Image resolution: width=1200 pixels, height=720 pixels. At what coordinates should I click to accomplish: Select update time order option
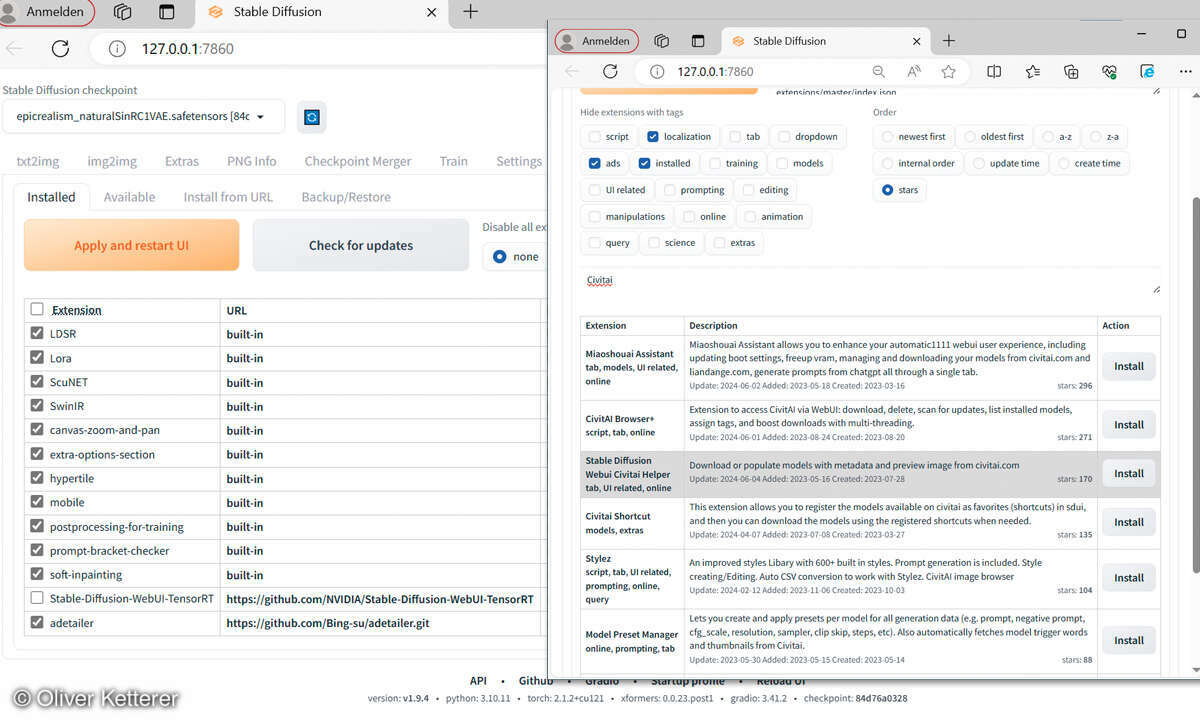click(x=979, y=163)
